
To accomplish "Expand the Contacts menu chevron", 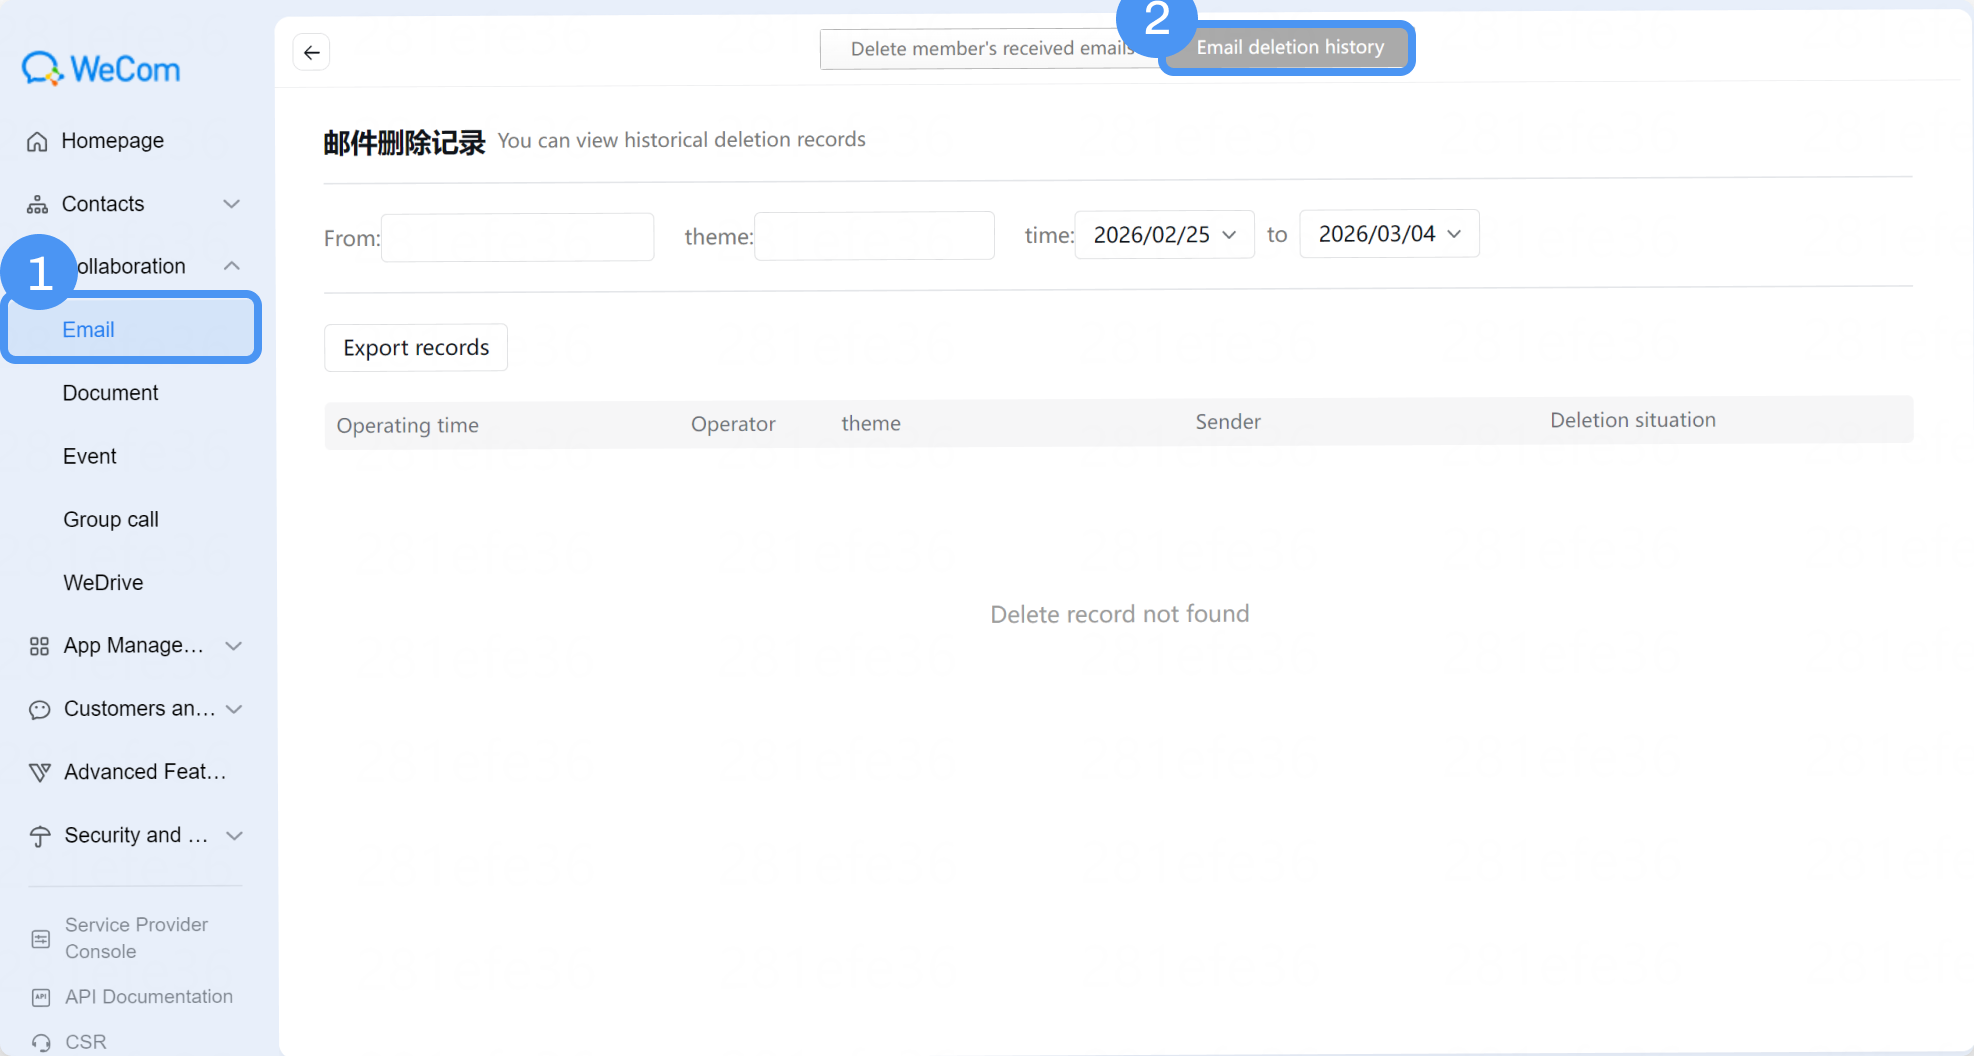I will pyautogui.click(x=232, y=204).
